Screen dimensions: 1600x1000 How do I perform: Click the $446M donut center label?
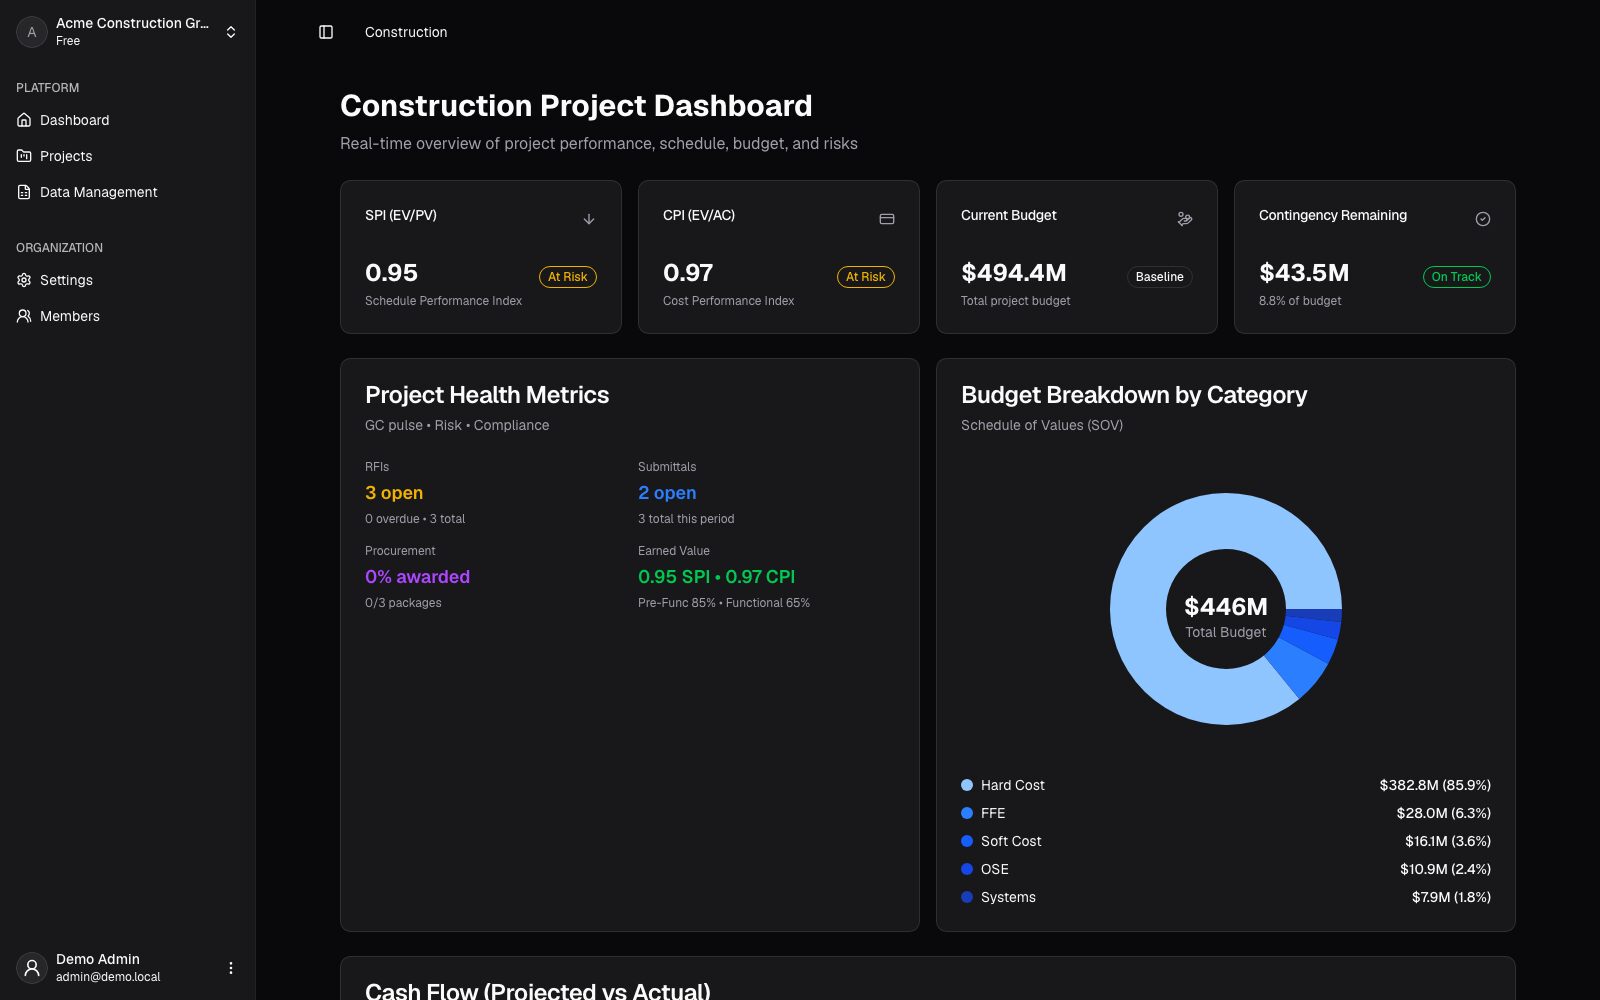(1226, 607)
